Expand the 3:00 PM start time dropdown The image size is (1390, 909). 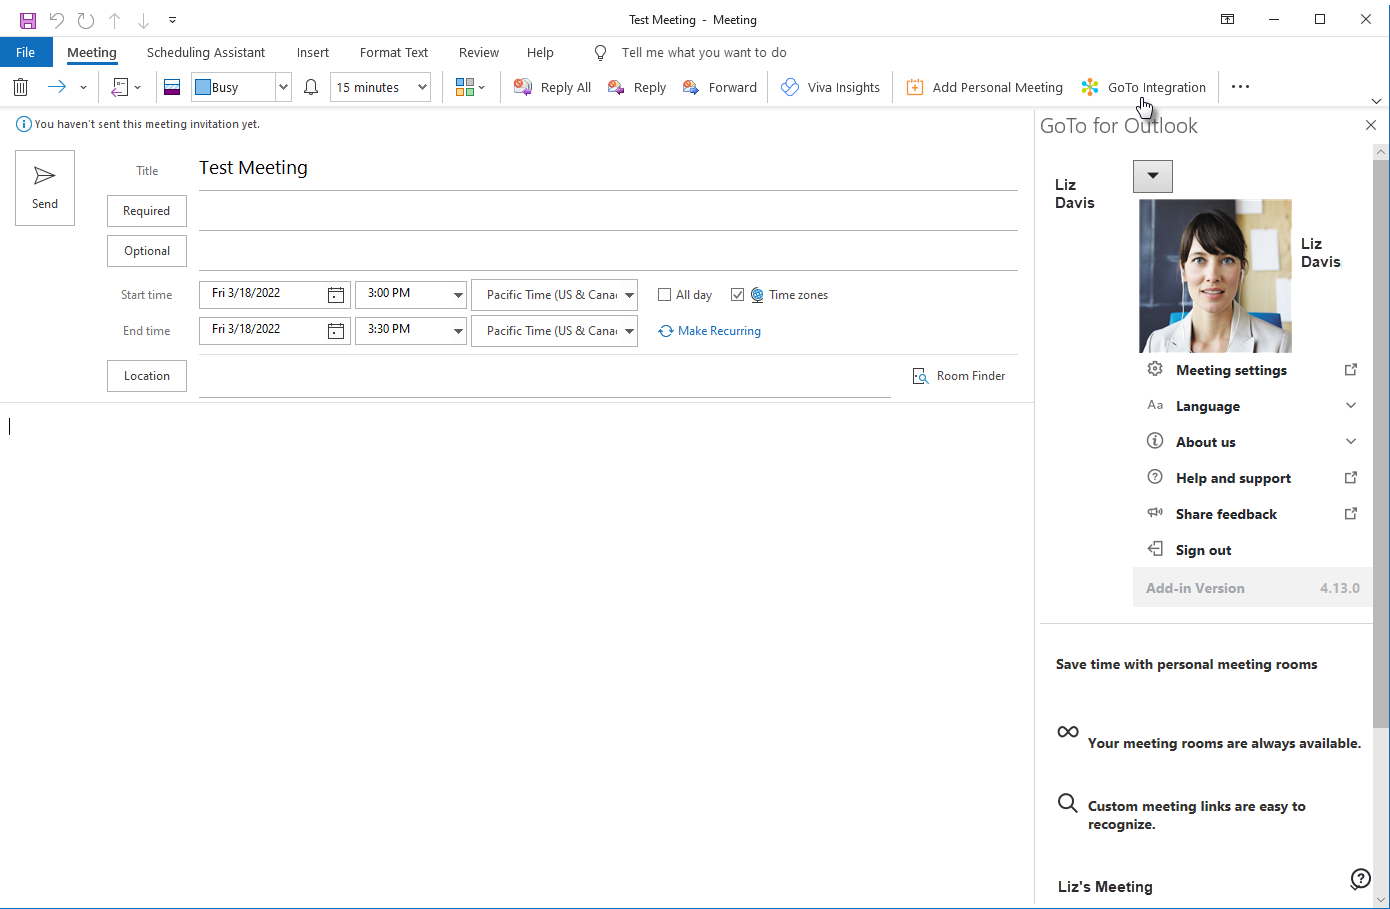[x=458, y=295]
